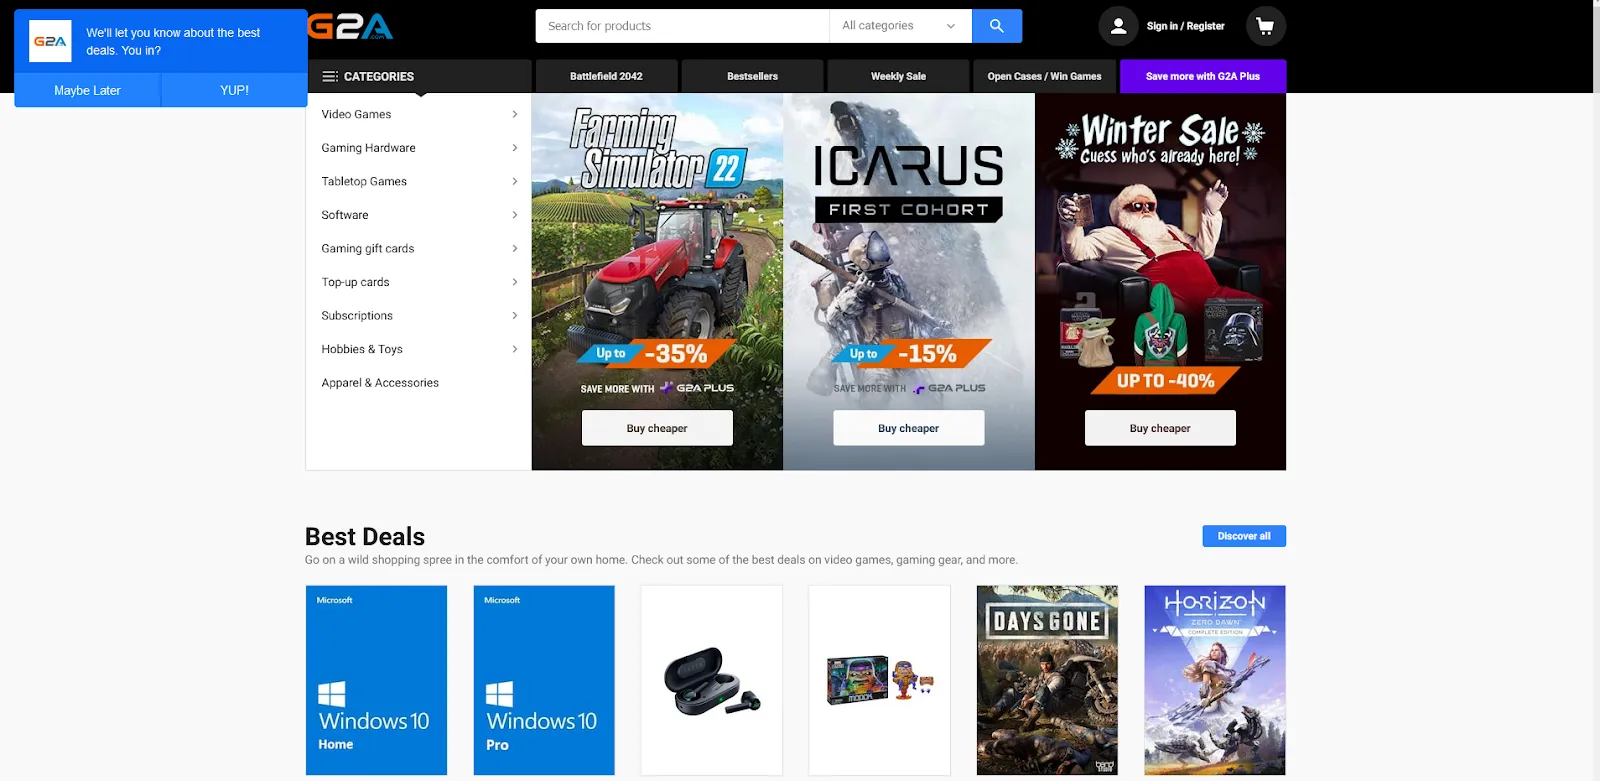
Task: Buy cheaper on Winter Sale banner
Action: click(x=1160, y=428)
